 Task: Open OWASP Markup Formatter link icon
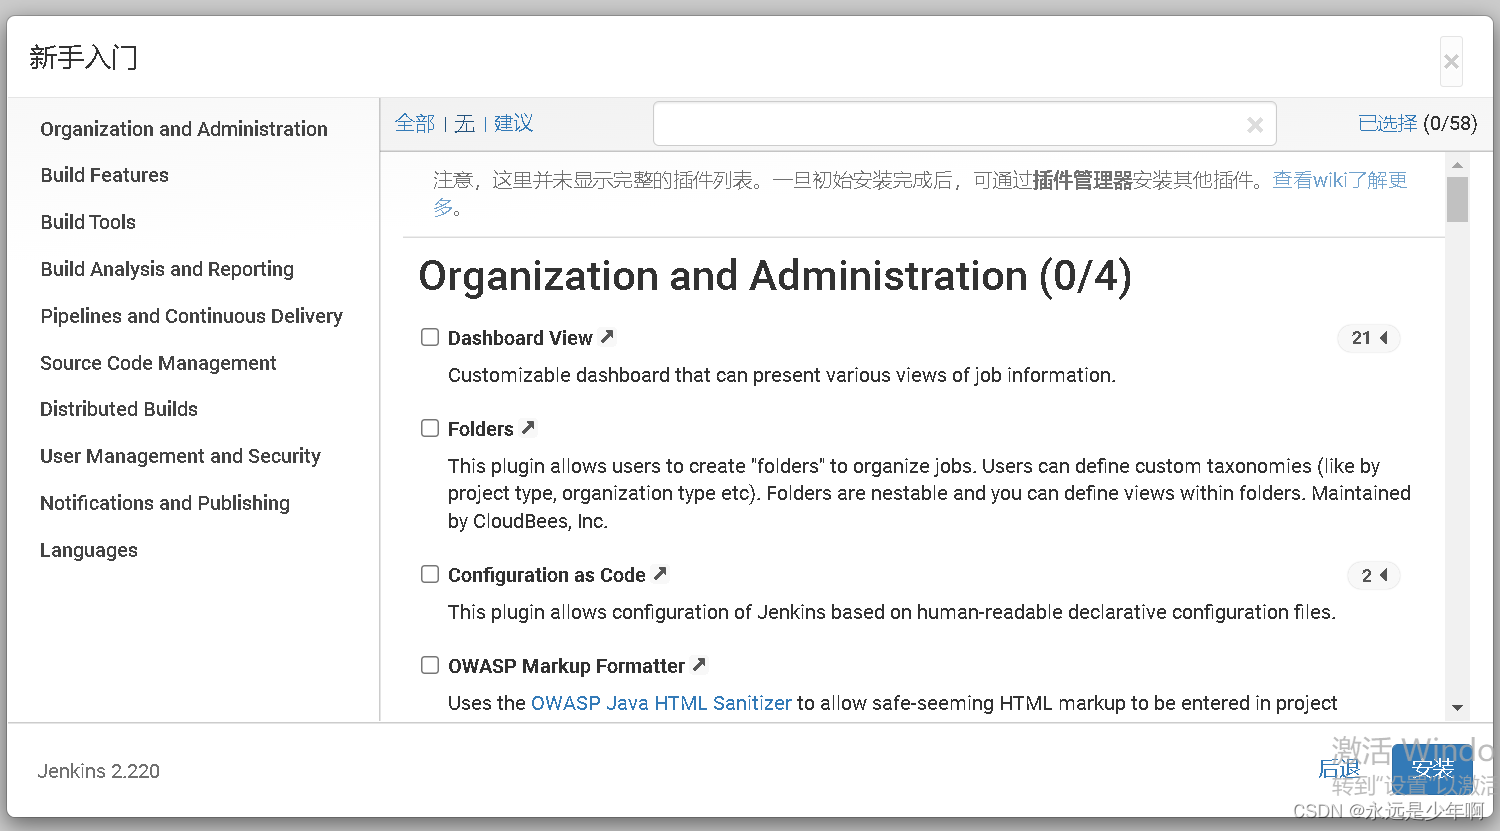[699, 665]
